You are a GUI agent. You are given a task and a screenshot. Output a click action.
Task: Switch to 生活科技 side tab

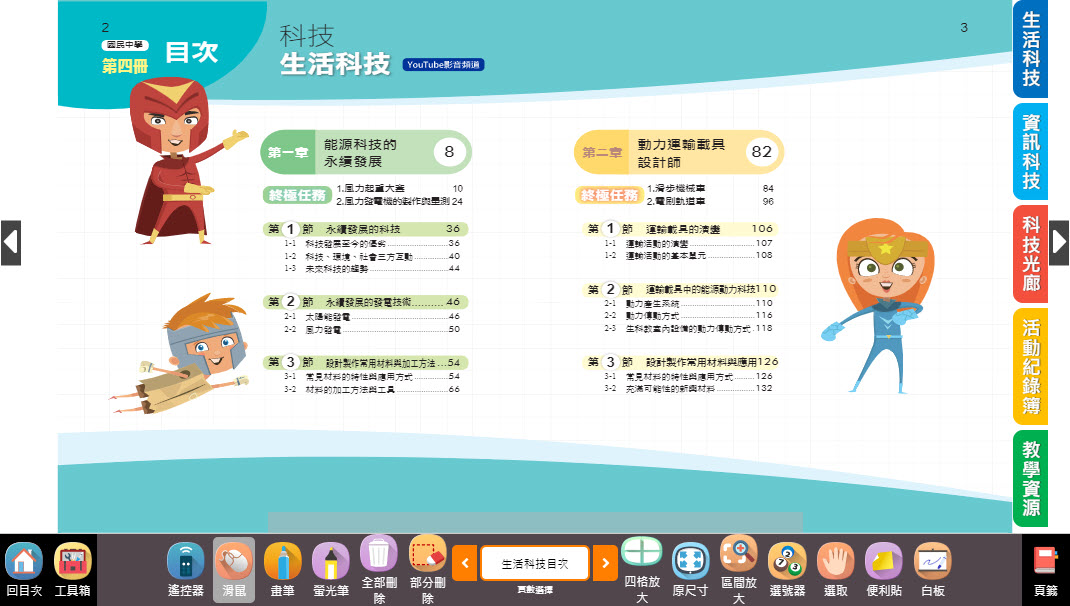(x=1030, y=49)
